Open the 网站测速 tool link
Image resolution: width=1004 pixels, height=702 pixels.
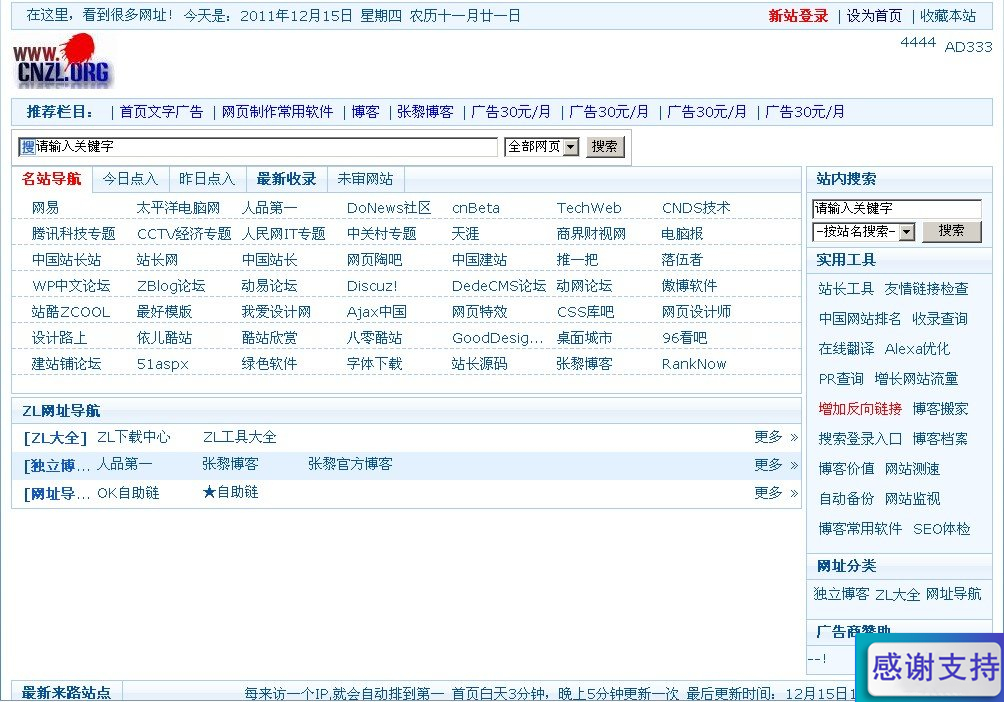(912, 469)
